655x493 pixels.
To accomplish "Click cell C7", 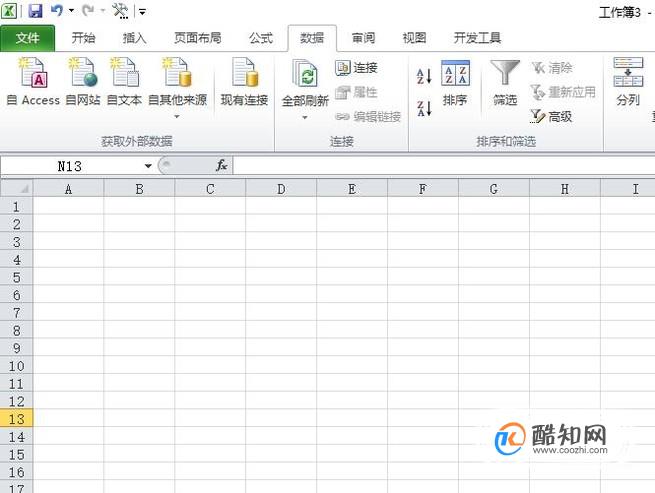I will pos(210,313).
